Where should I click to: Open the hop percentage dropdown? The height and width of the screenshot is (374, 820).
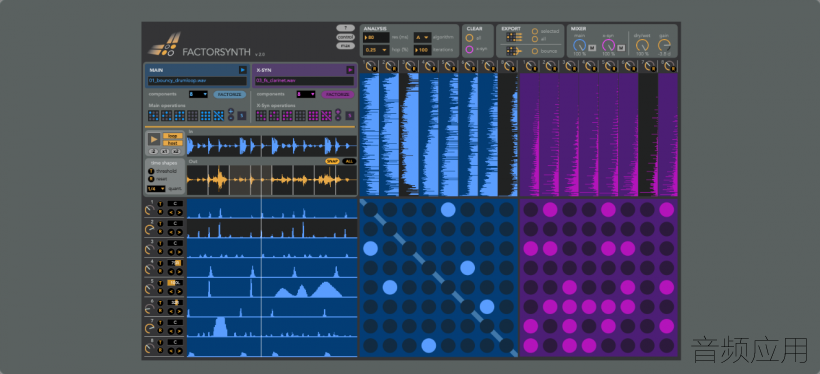[376, 50]
